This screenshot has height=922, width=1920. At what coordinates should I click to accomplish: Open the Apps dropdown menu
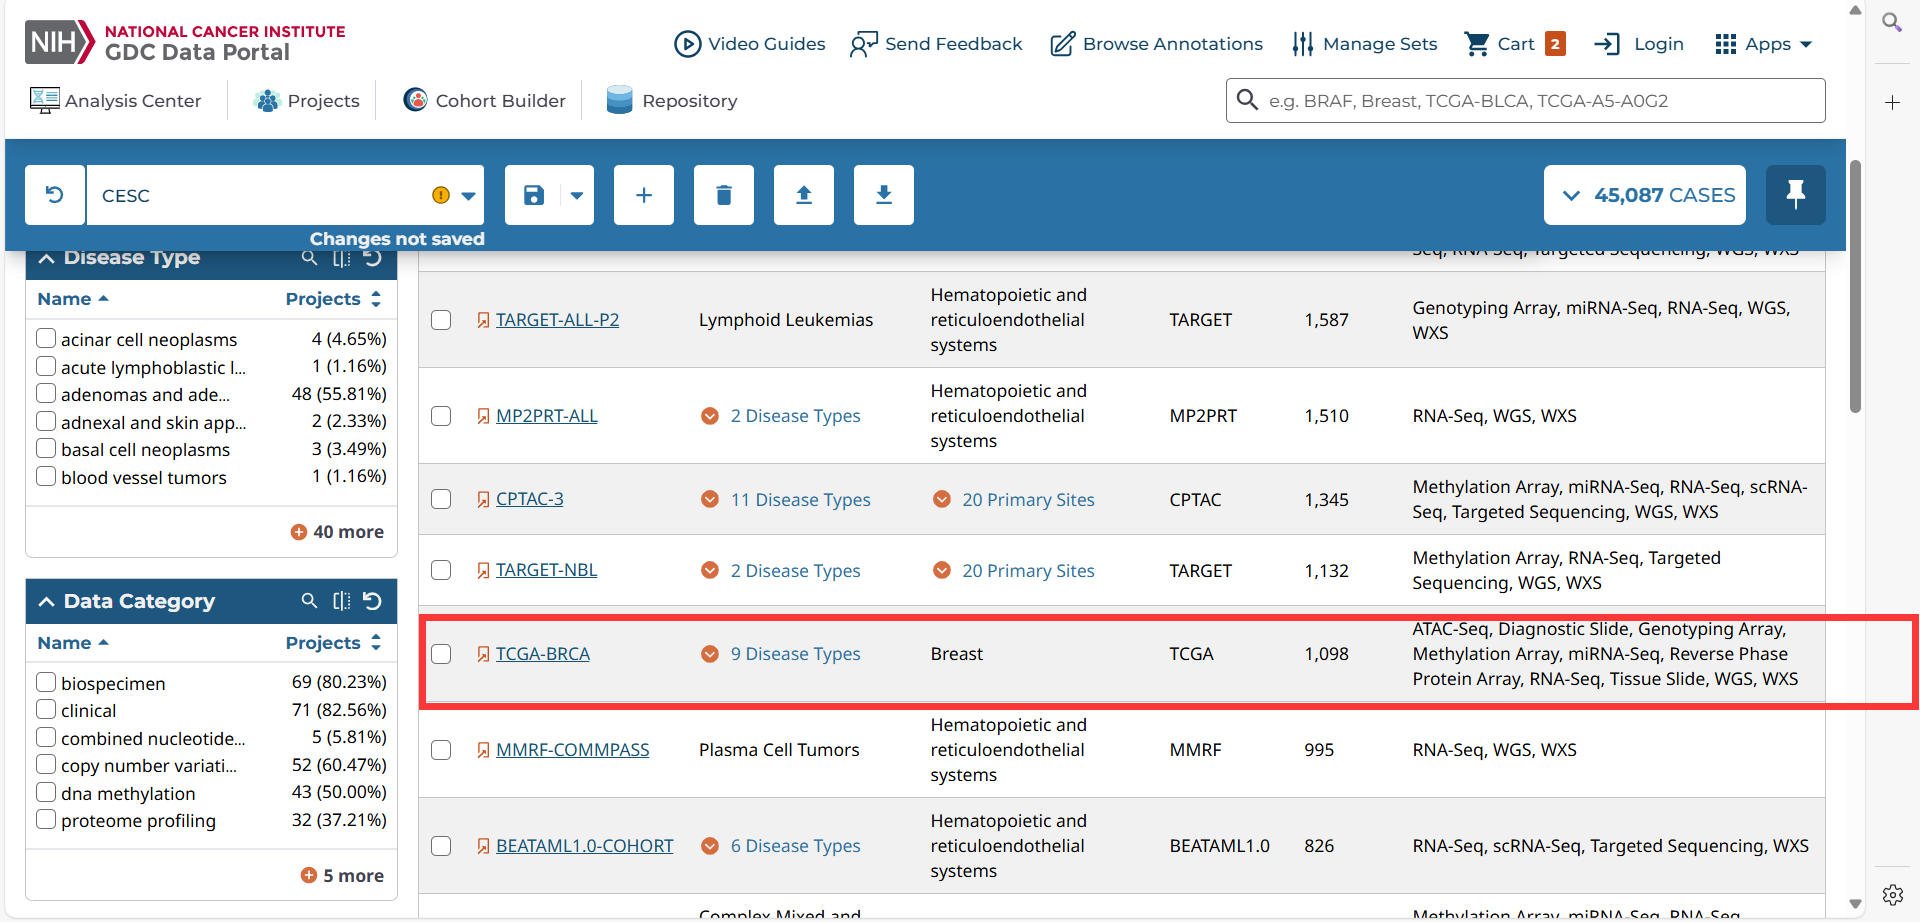1764,44
